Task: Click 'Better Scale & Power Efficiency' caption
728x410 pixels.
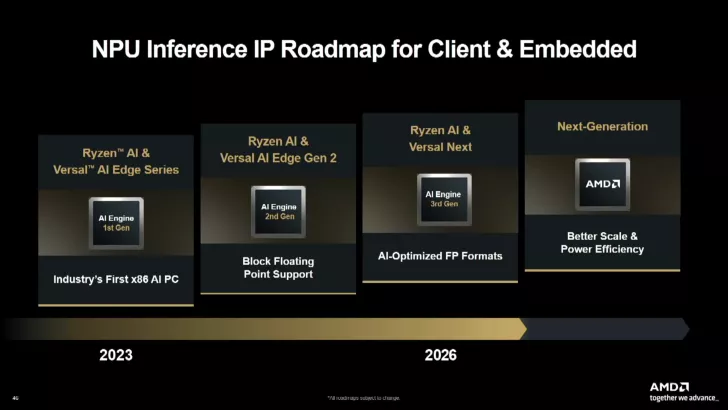Action: (x=602, y=242)
